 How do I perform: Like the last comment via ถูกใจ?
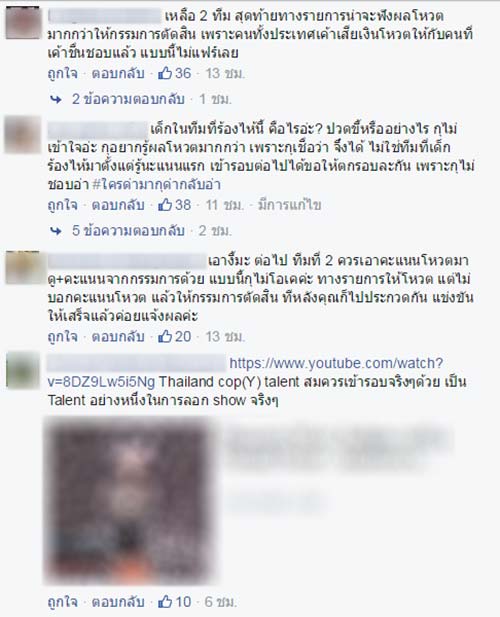pos(63,602)
